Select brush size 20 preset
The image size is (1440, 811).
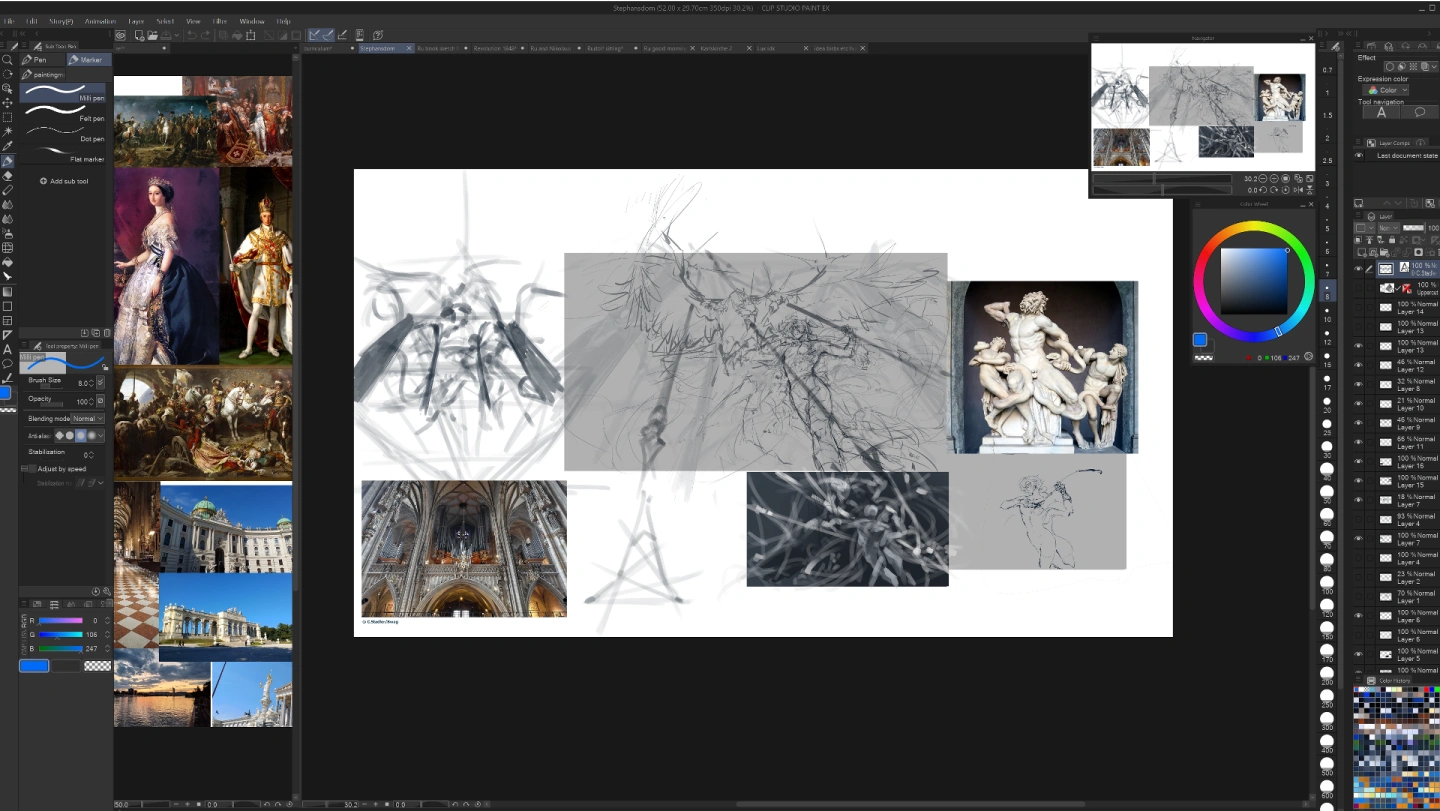1327,402
